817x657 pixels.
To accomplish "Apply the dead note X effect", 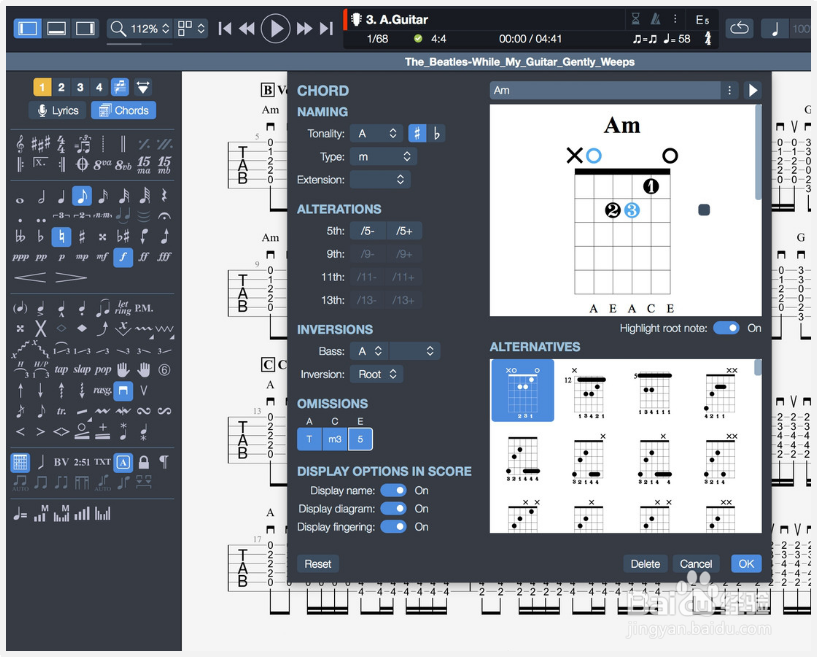I will (41, 328).
